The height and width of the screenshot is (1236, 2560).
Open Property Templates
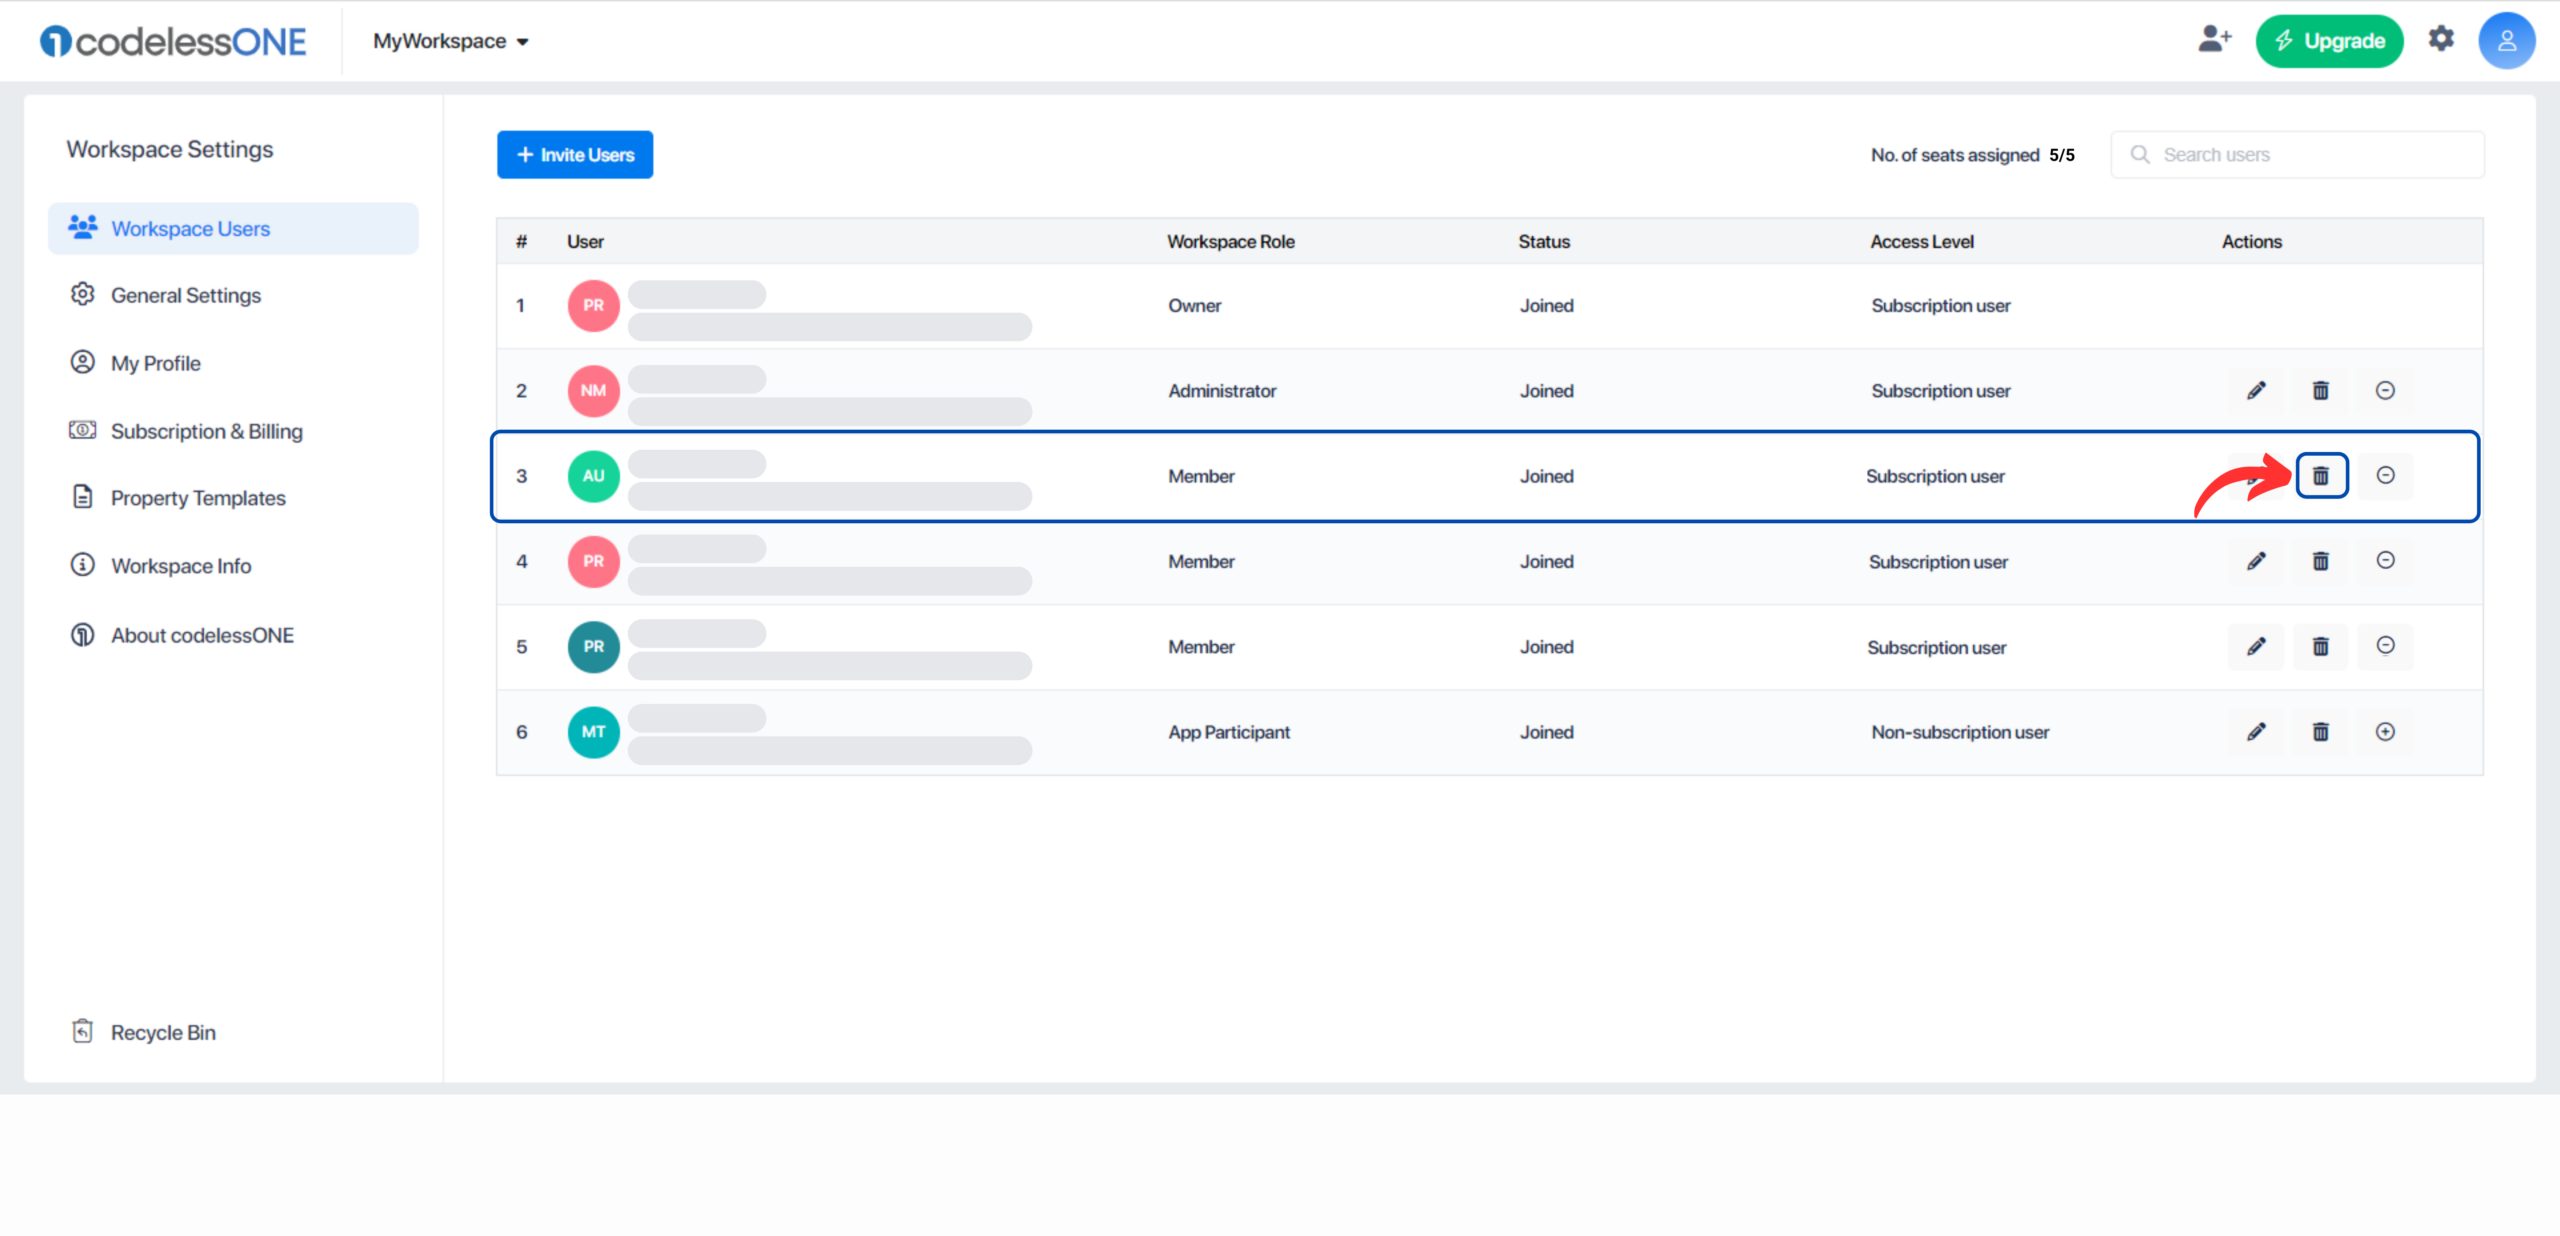pyautogui.click(x=198, y=498)
